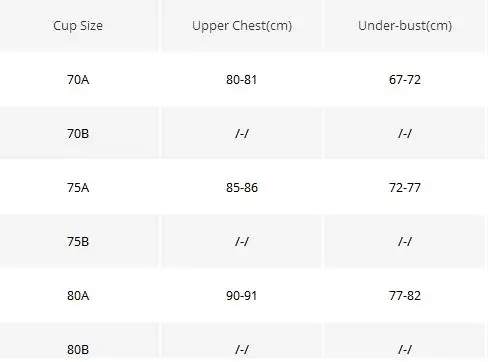This screenshot has width=488, height=362.
Task: Click the 75B under-bust placeholder cell
Action: click(x=405, y=242)
